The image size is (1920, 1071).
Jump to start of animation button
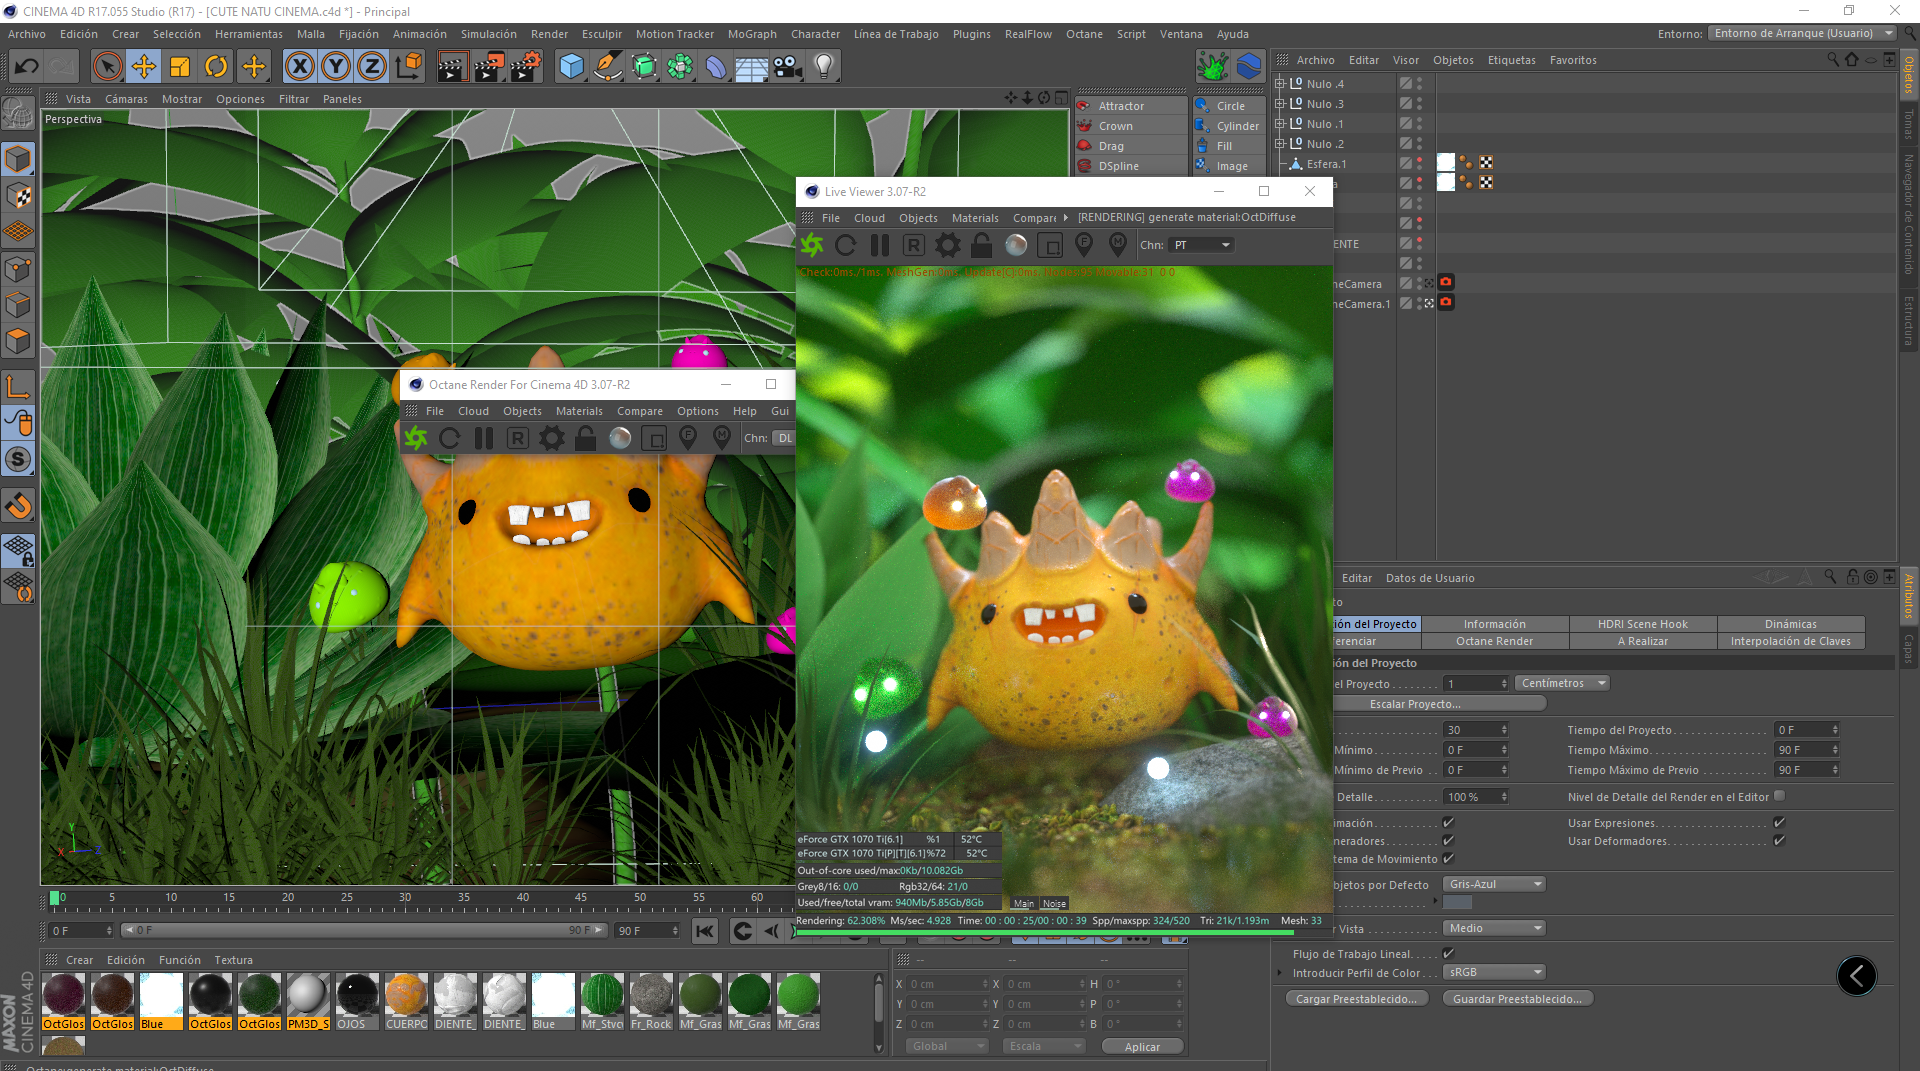coord(705,931)
